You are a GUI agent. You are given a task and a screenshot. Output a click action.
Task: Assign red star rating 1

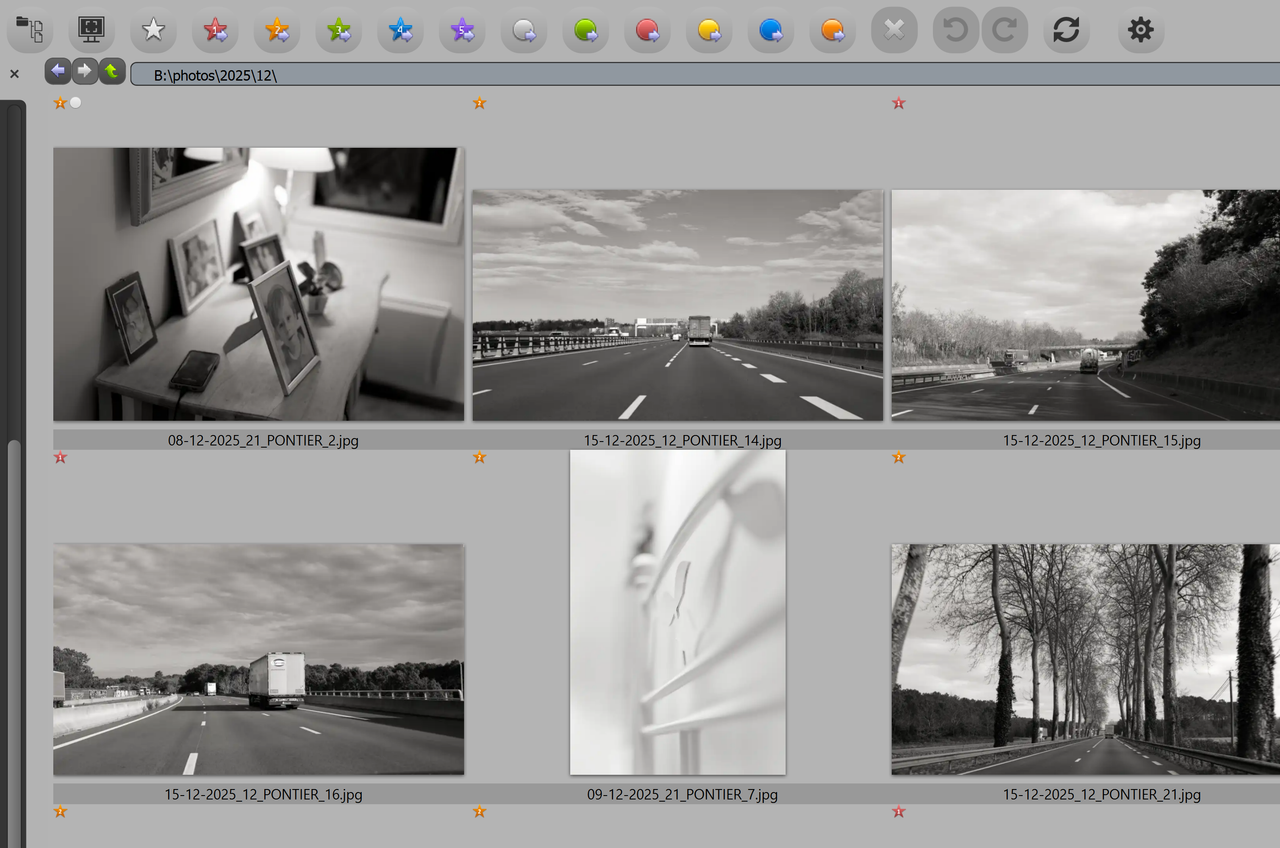(215, 30)
